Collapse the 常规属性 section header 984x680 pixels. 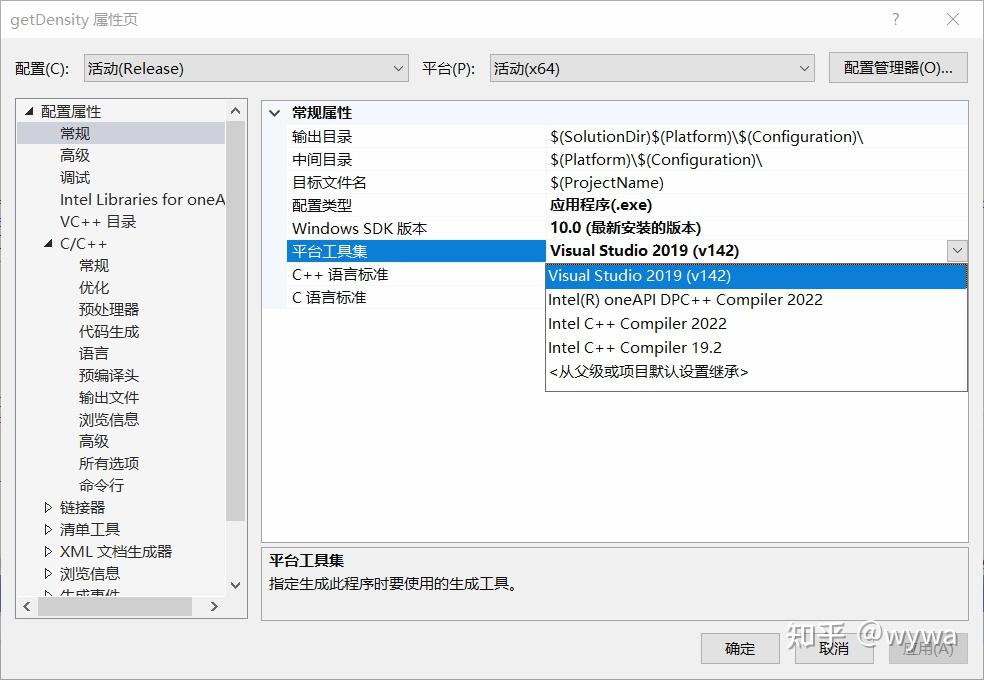tap(277, 112)
